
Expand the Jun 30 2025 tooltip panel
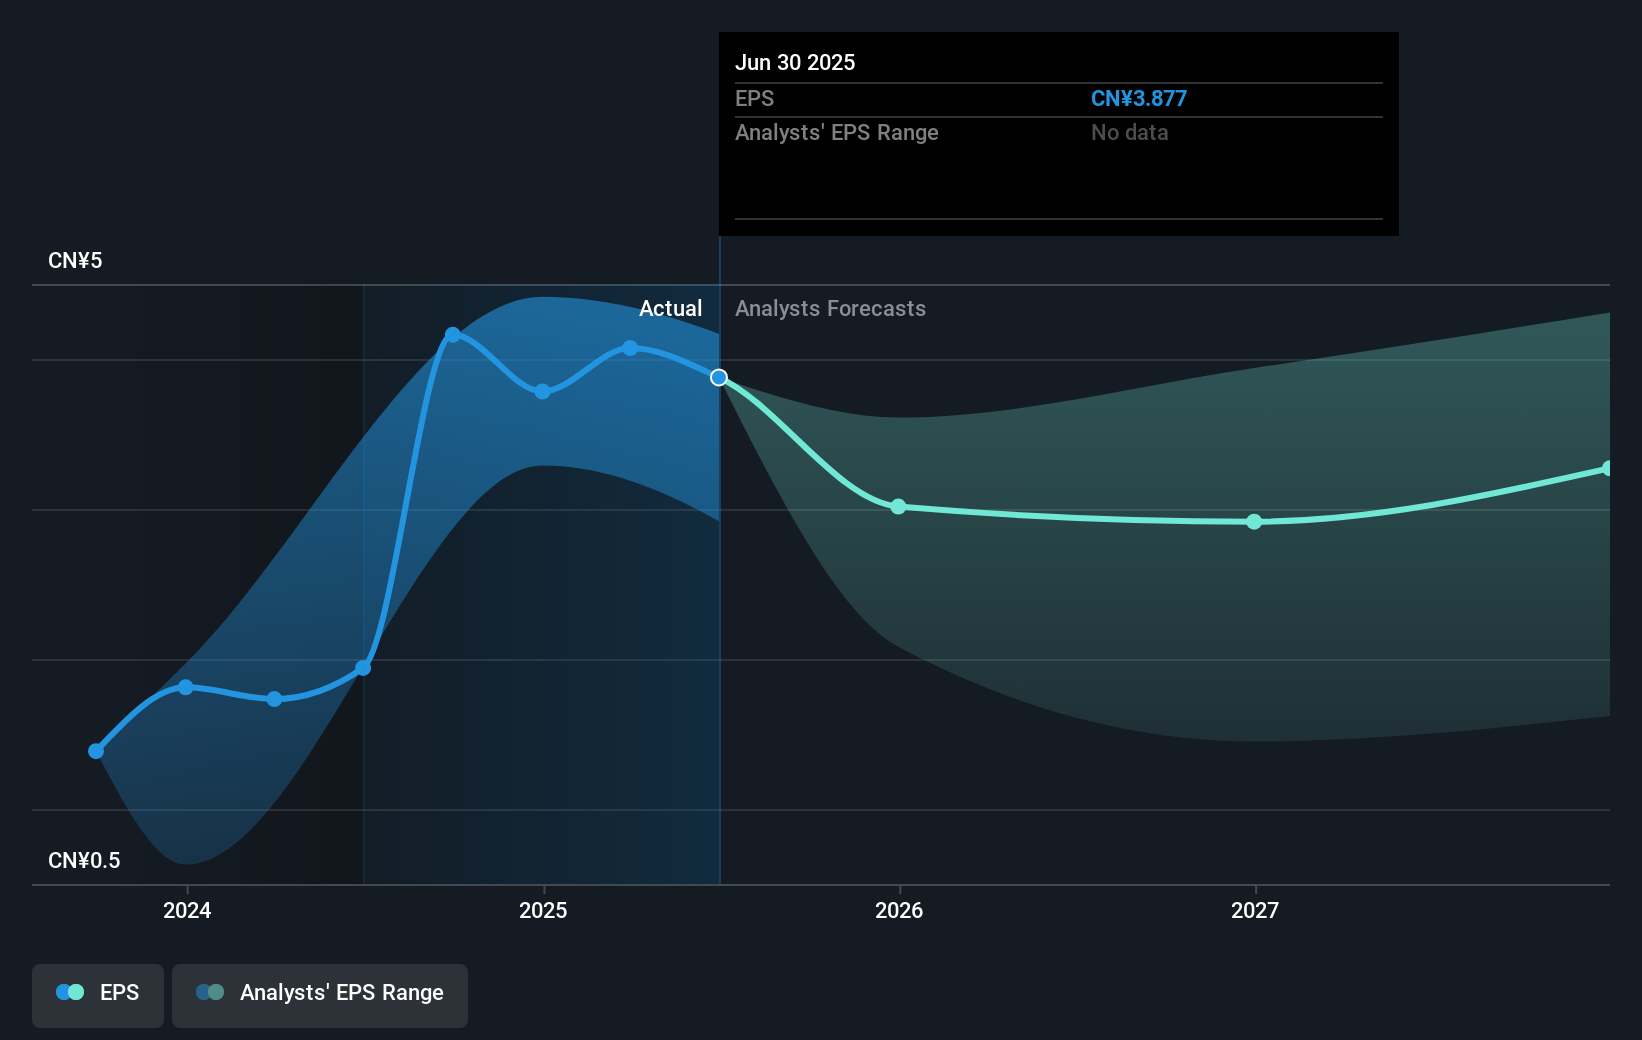click(1057, 135)
